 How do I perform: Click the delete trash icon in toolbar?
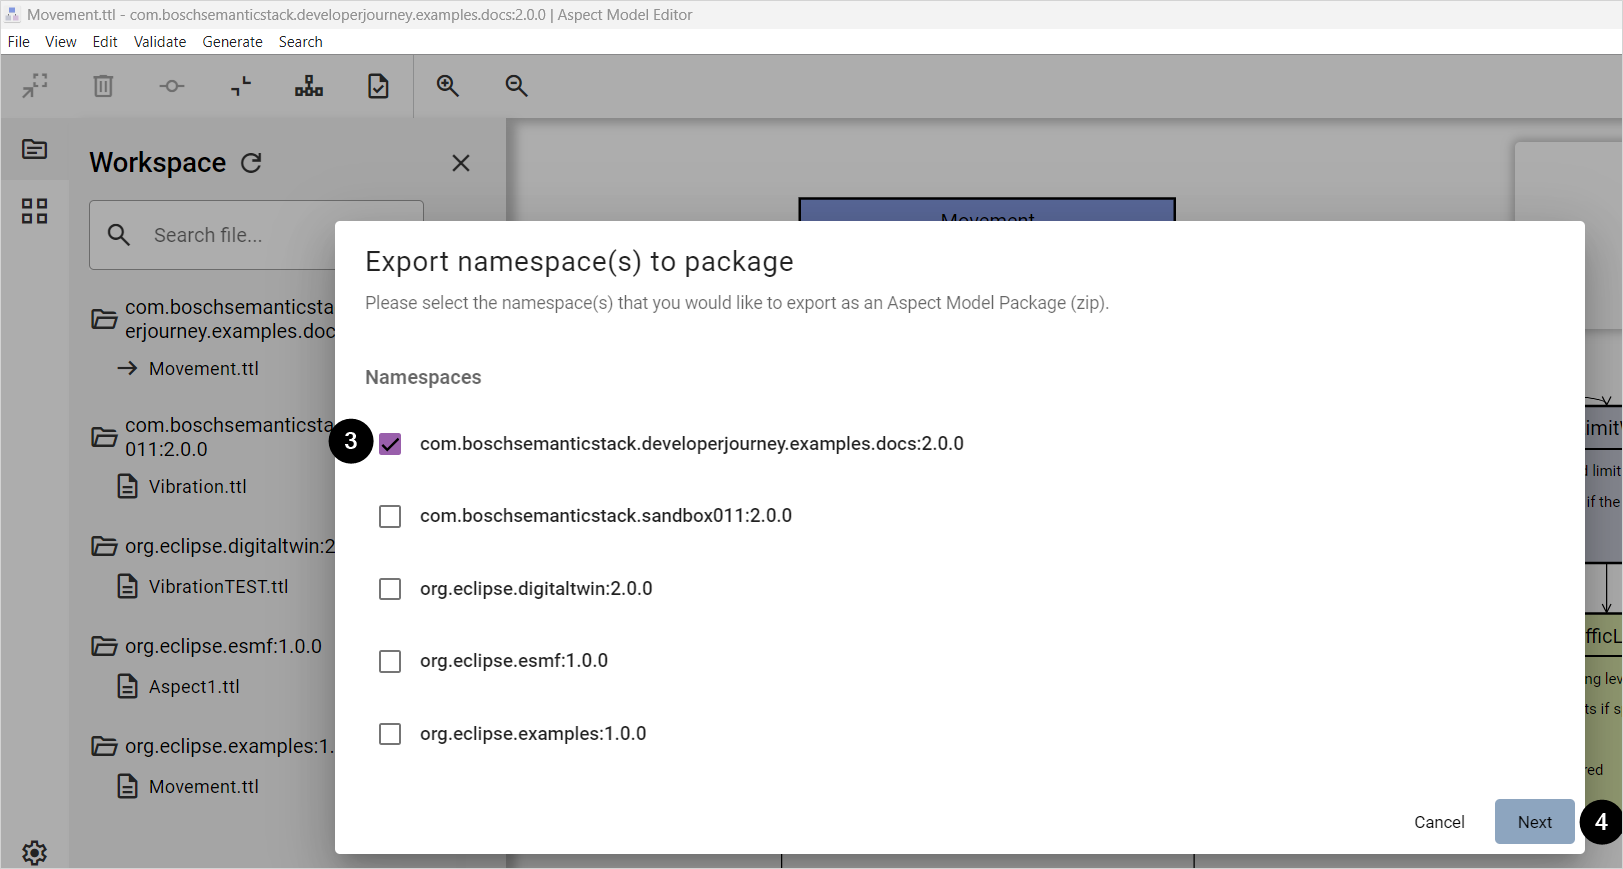[103, 86]
